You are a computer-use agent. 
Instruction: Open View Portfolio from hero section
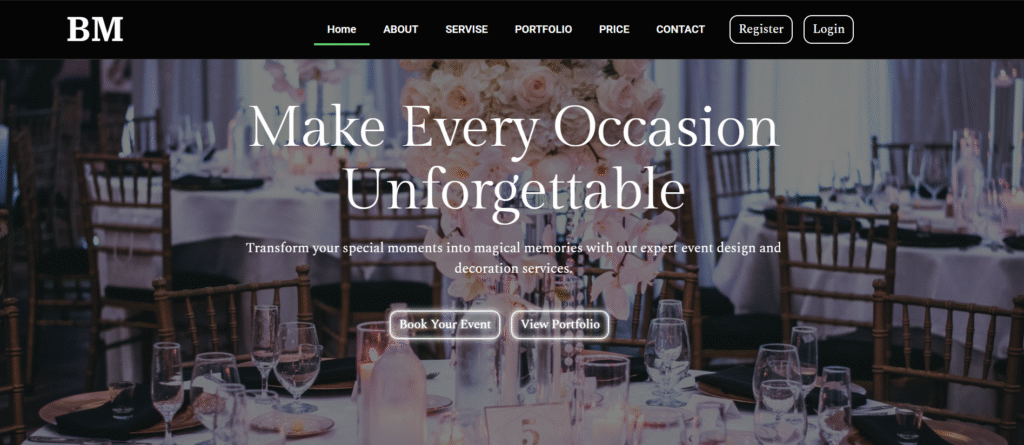click(560, 325)
